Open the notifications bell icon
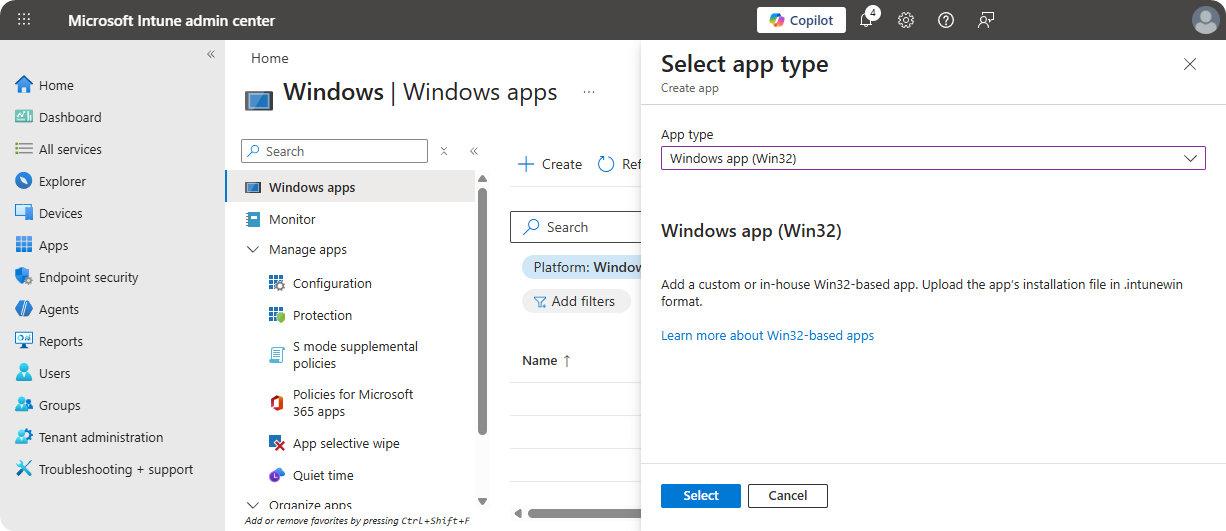 pos(866,20)
